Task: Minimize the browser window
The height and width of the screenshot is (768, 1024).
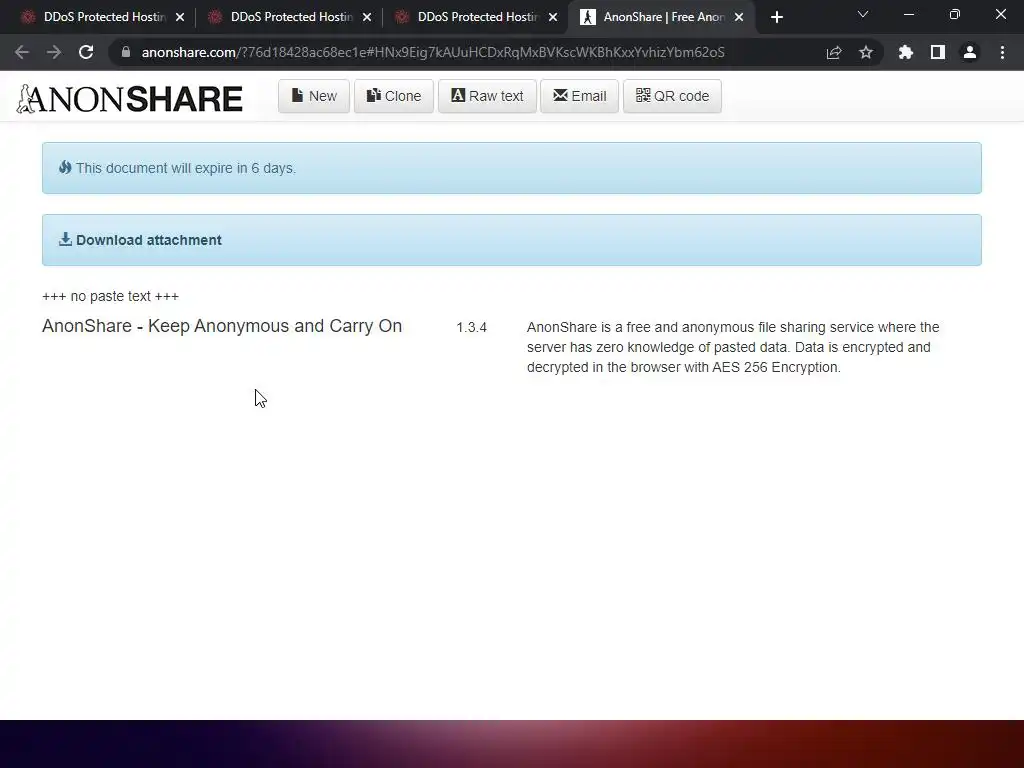Action: click(908, 14)
